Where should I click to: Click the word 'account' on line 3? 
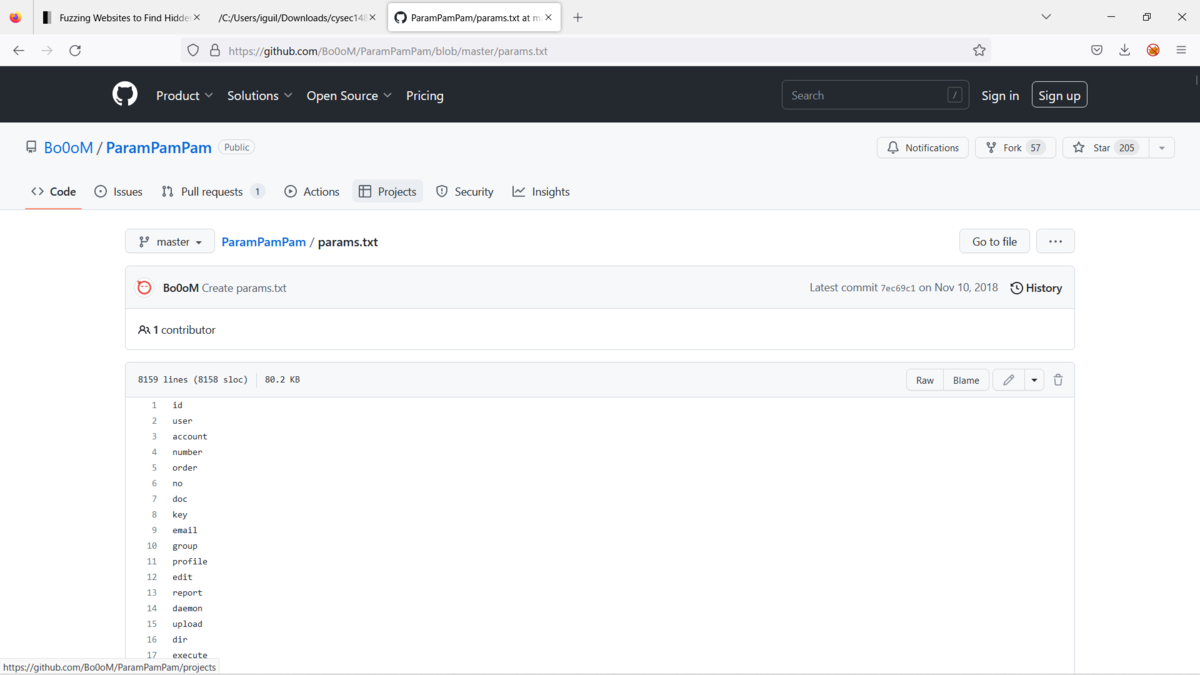click(x=190, y=436)
